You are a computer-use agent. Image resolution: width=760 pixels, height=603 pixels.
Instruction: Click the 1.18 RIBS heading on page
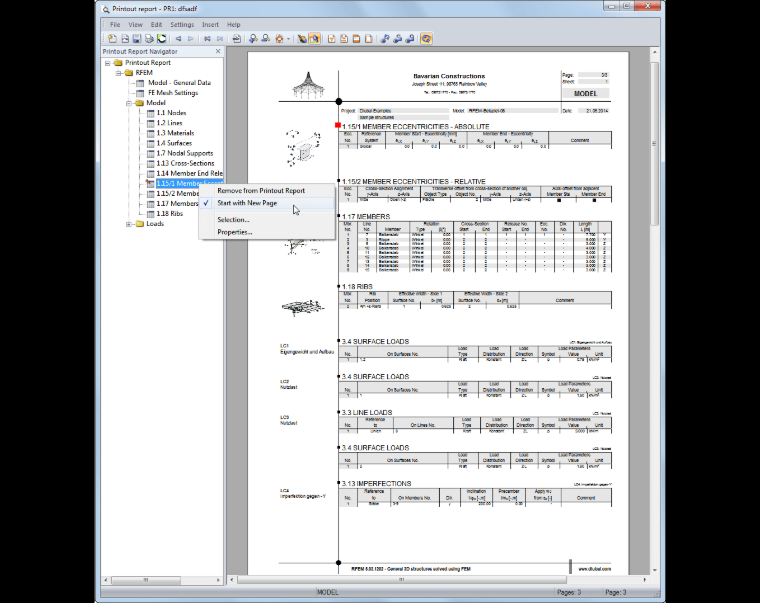point(357,287)
